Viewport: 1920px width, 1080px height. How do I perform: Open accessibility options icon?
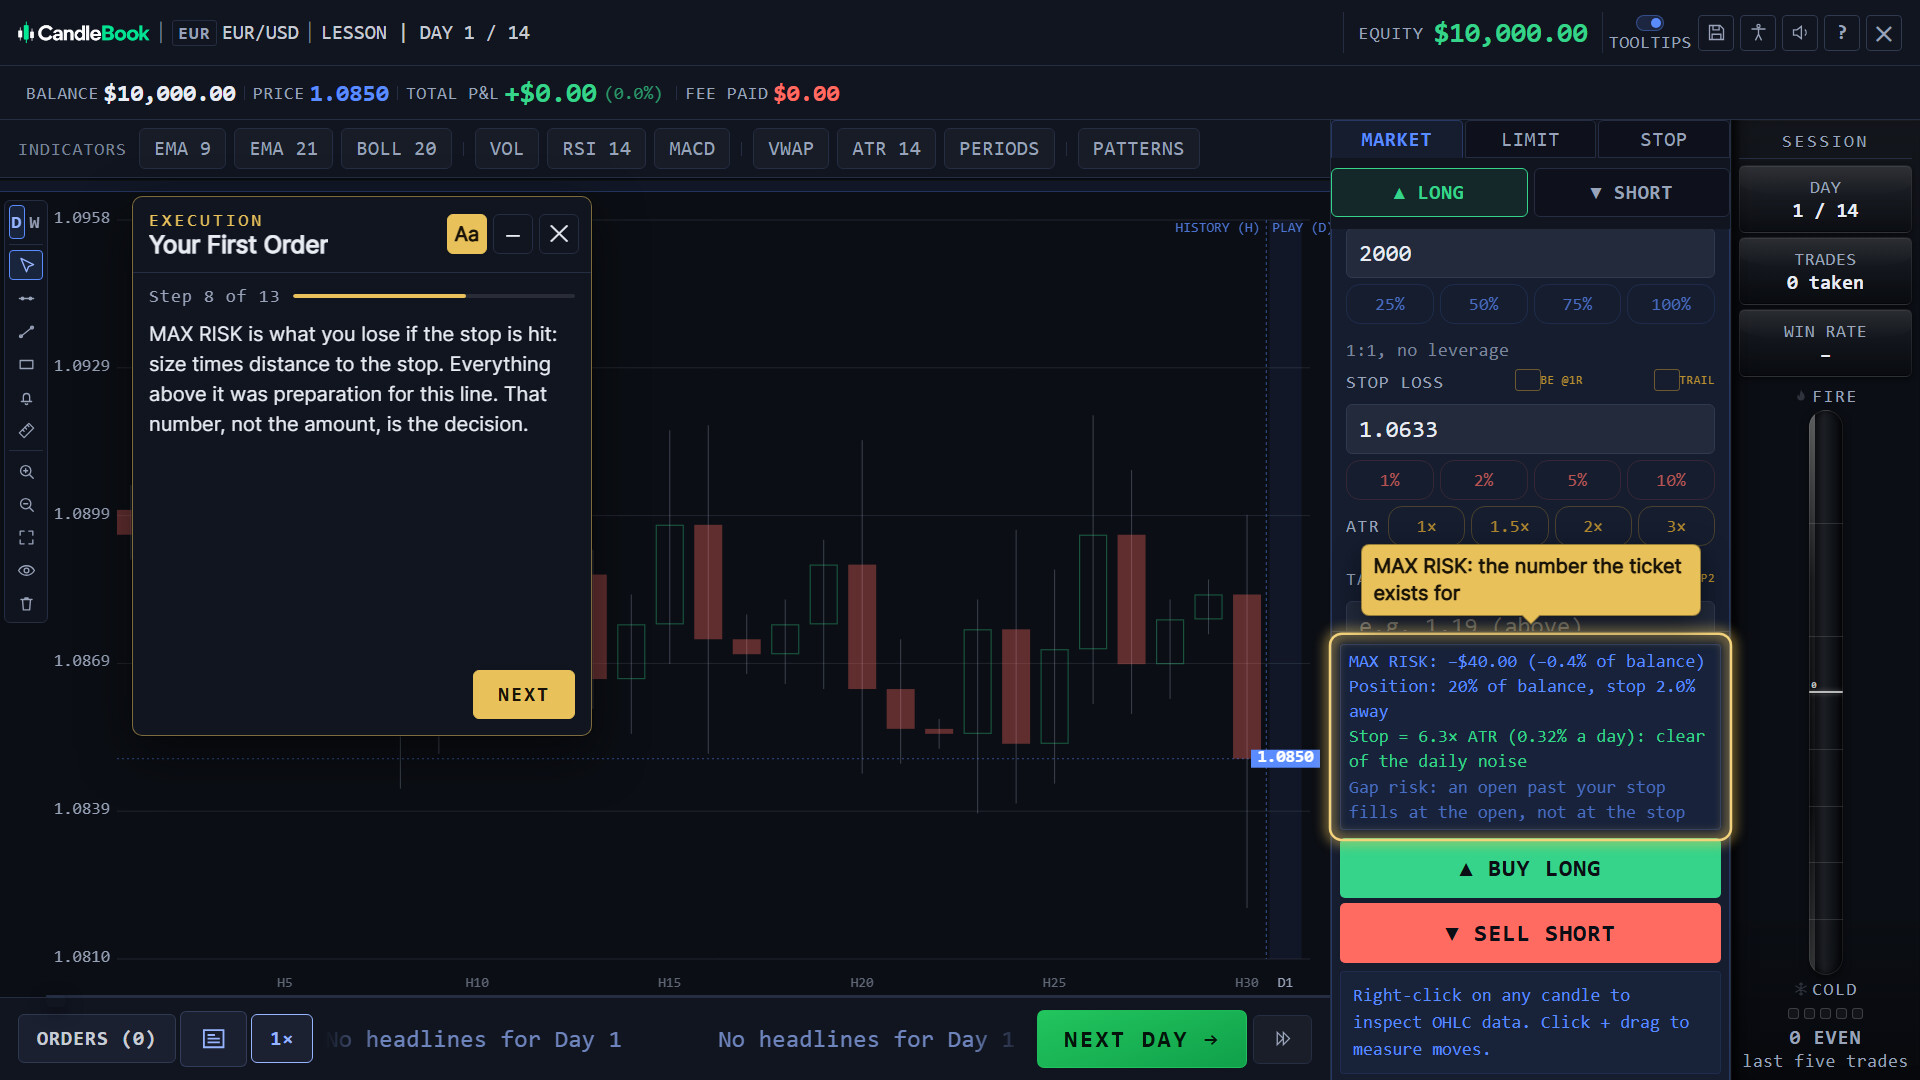(x=1758, y=33)
